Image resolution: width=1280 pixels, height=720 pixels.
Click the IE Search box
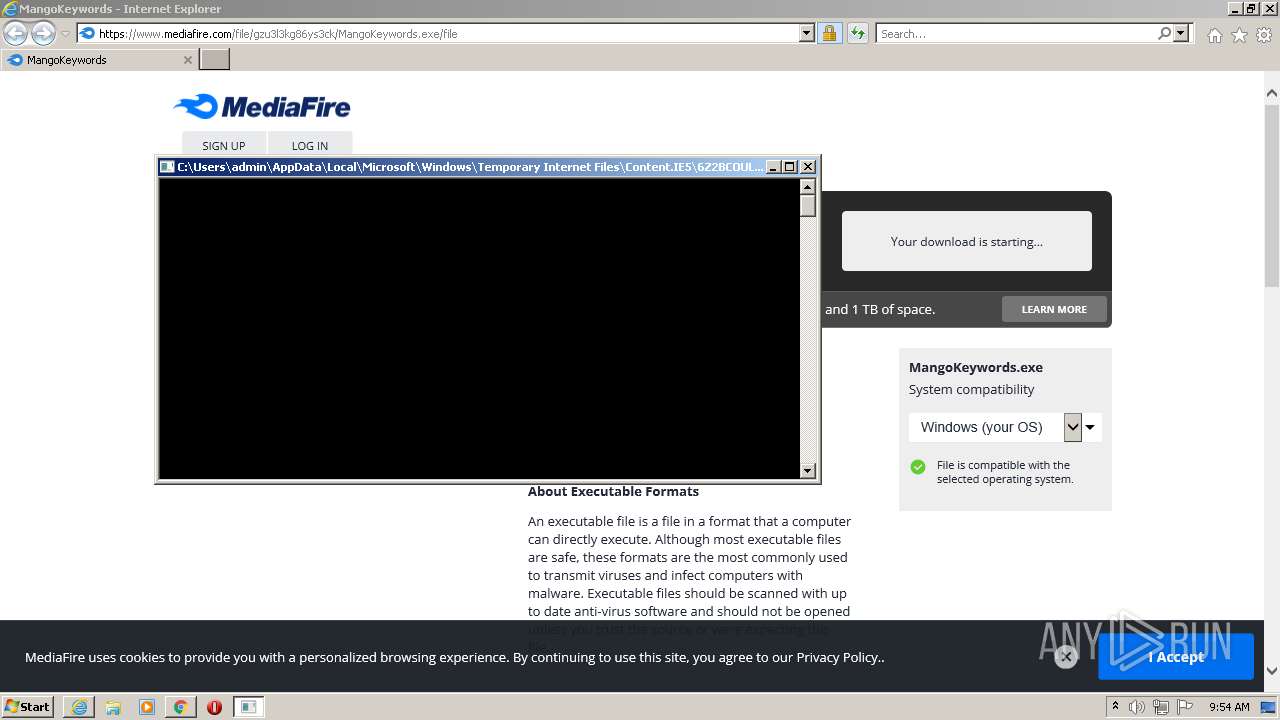1016,34
